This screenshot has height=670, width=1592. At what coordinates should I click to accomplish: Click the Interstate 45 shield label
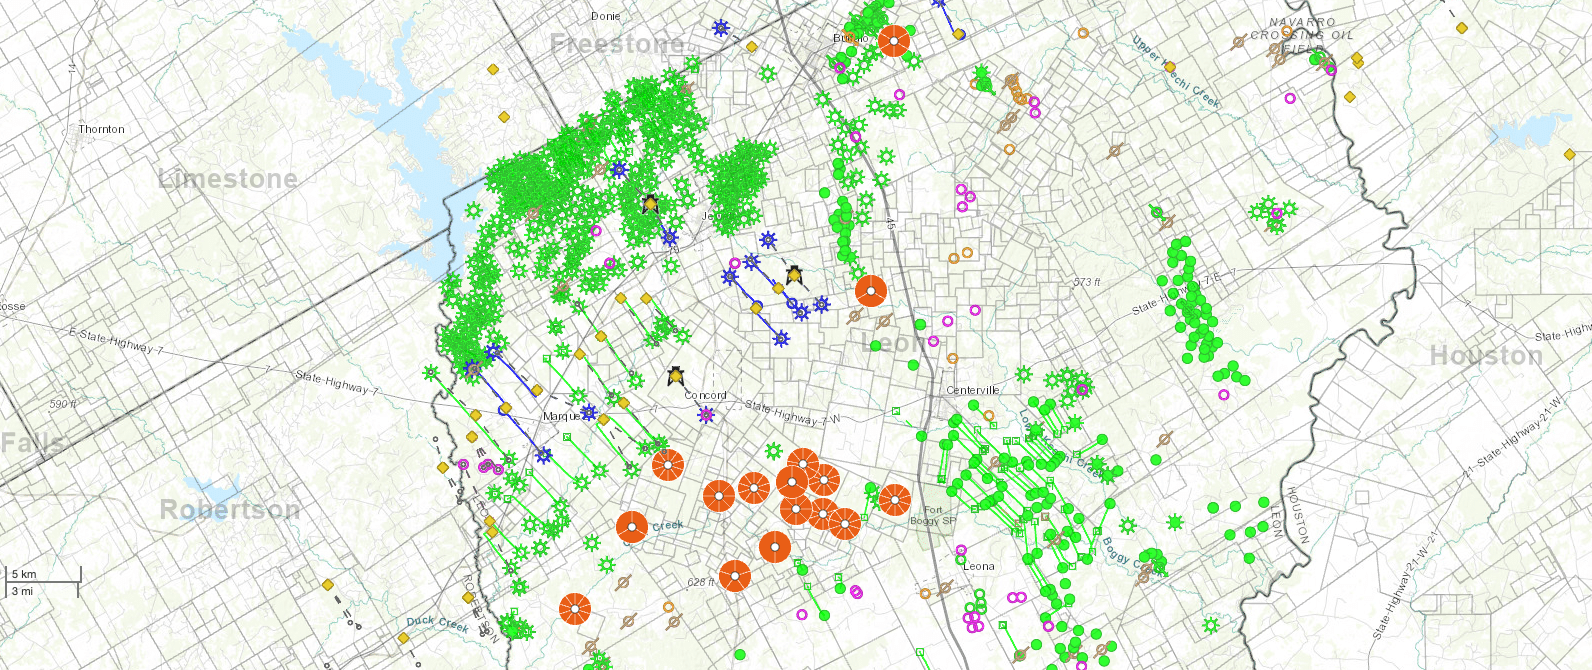[889, 225]
